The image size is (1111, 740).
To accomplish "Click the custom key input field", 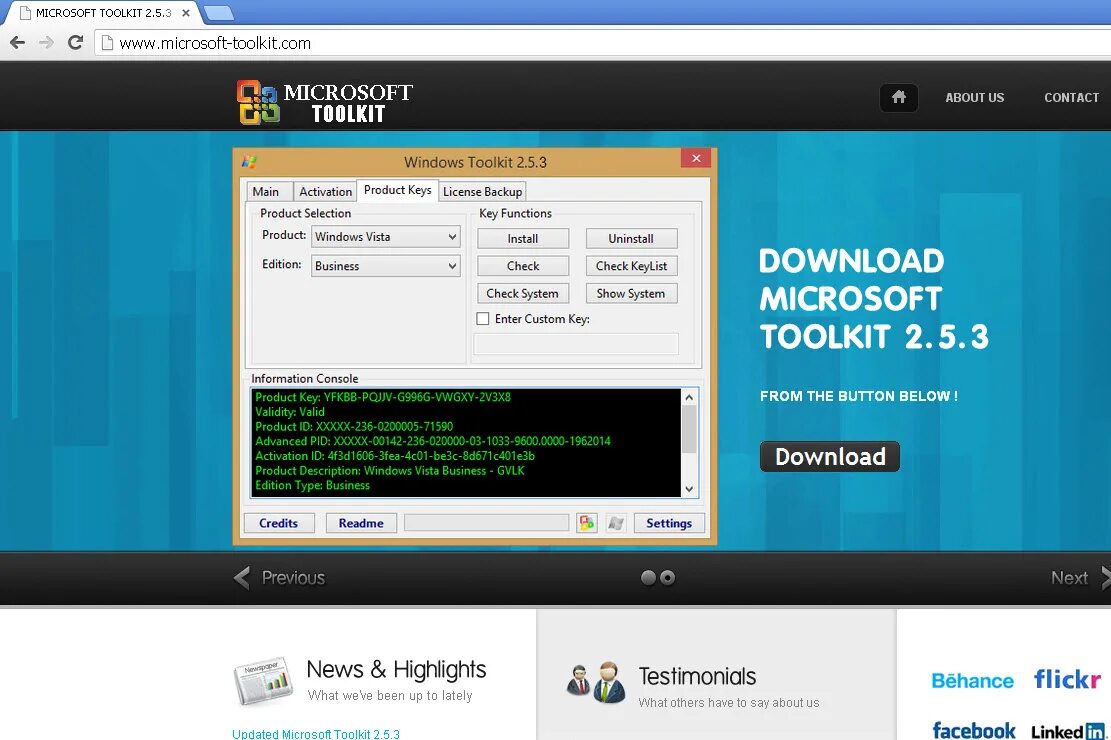I will tap(576, 344).
